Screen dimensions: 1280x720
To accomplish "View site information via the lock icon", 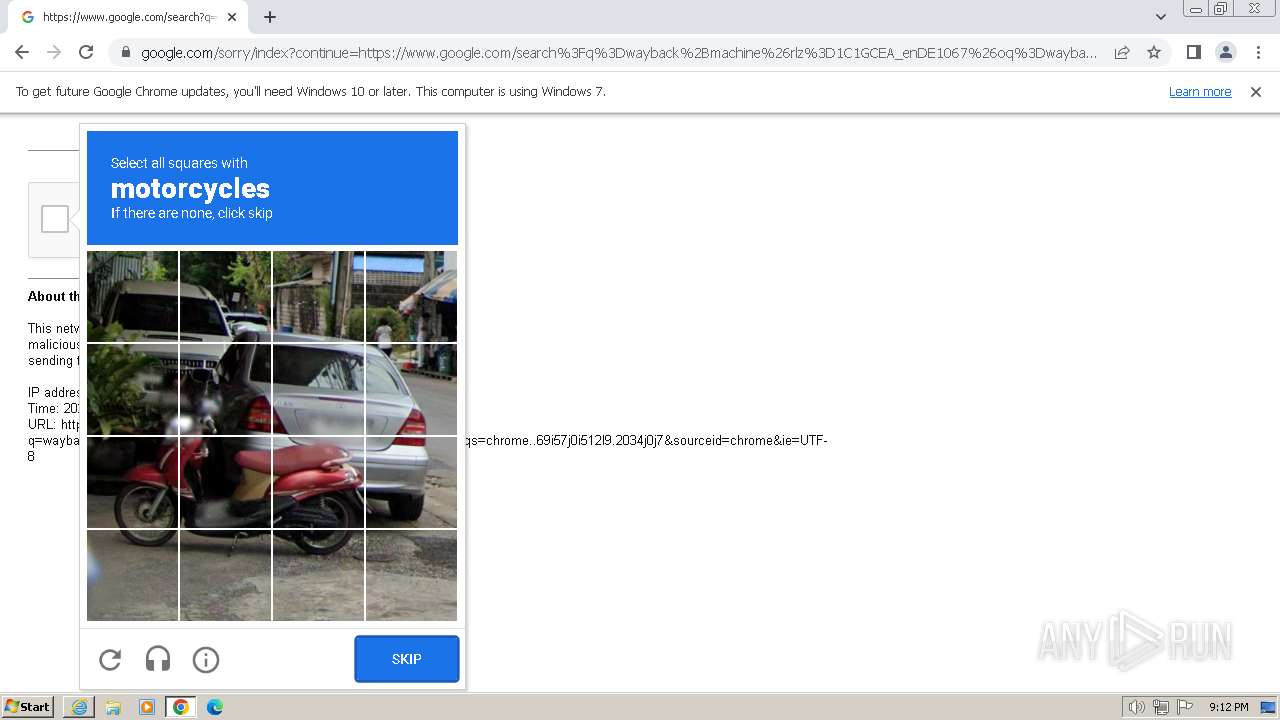I will (x=125, y=53).
